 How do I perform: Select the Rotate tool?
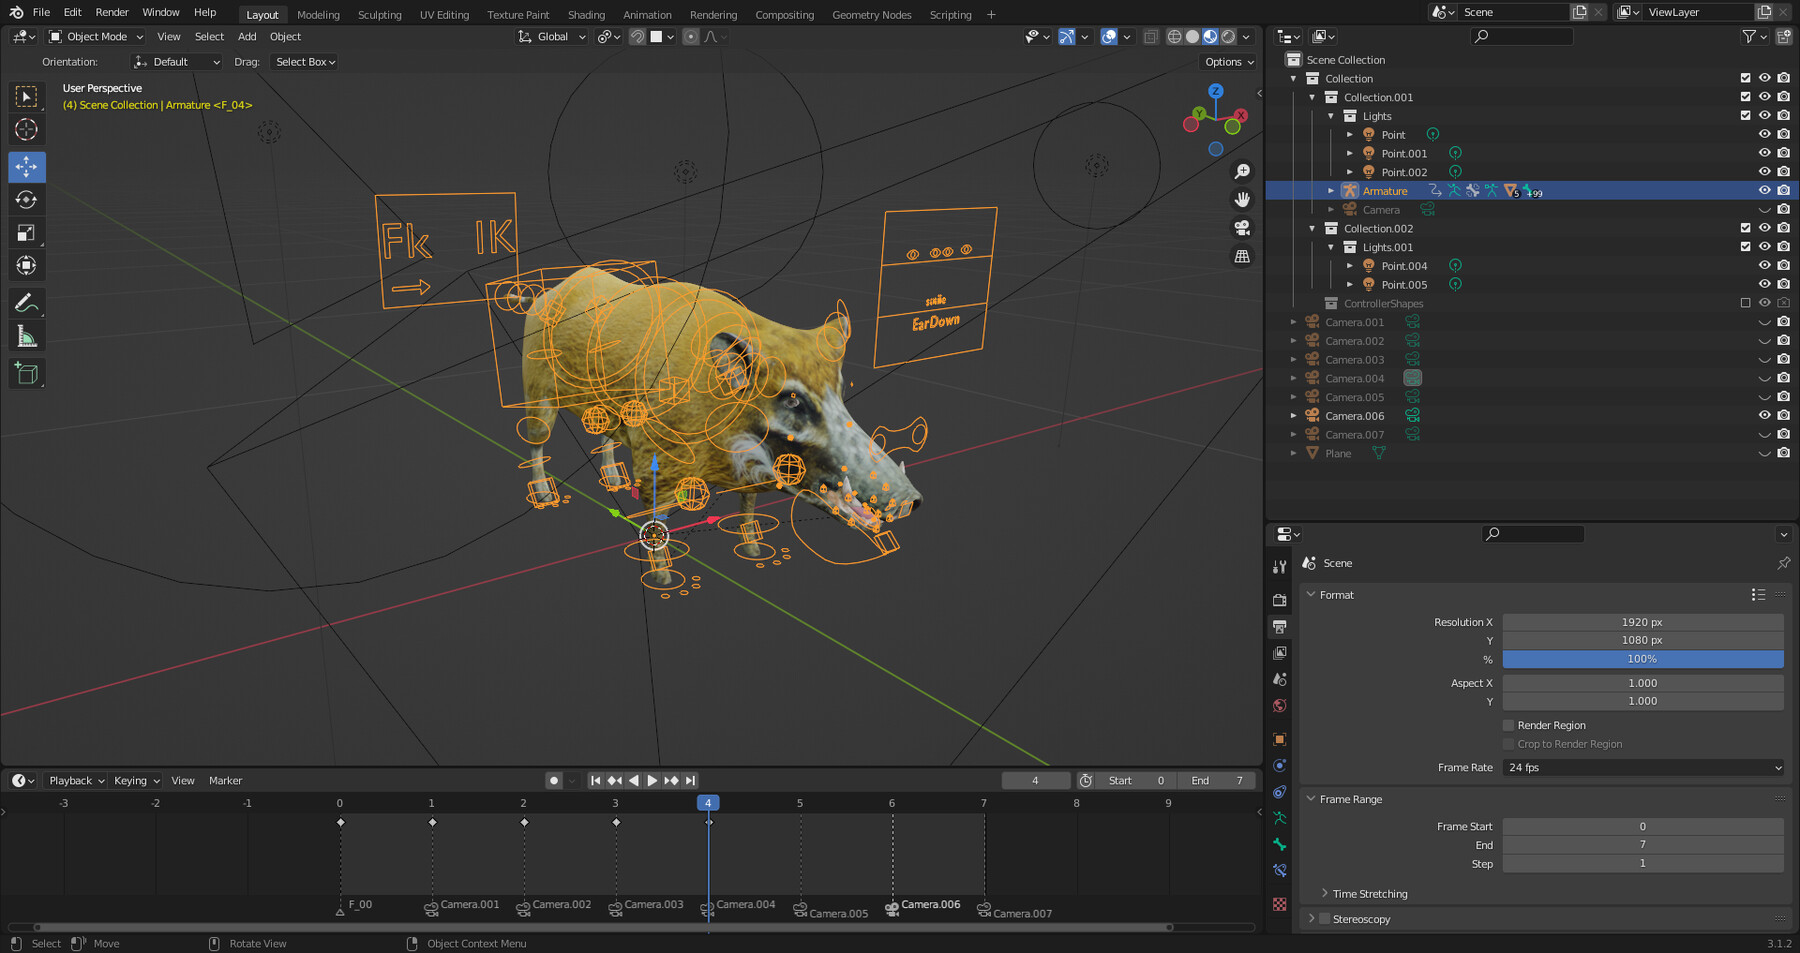(27, 199)
